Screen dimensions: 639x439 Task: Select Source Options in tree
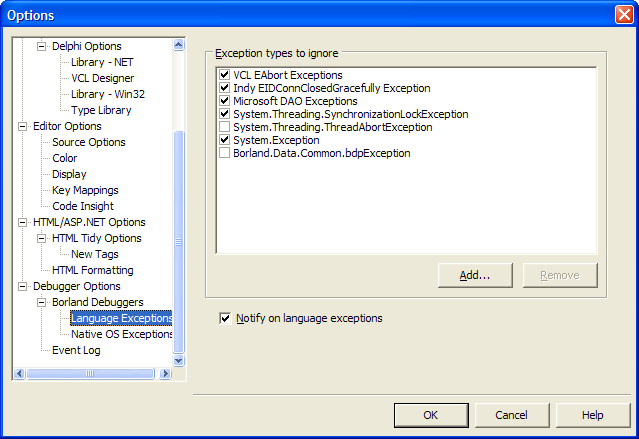pos(89,142)
